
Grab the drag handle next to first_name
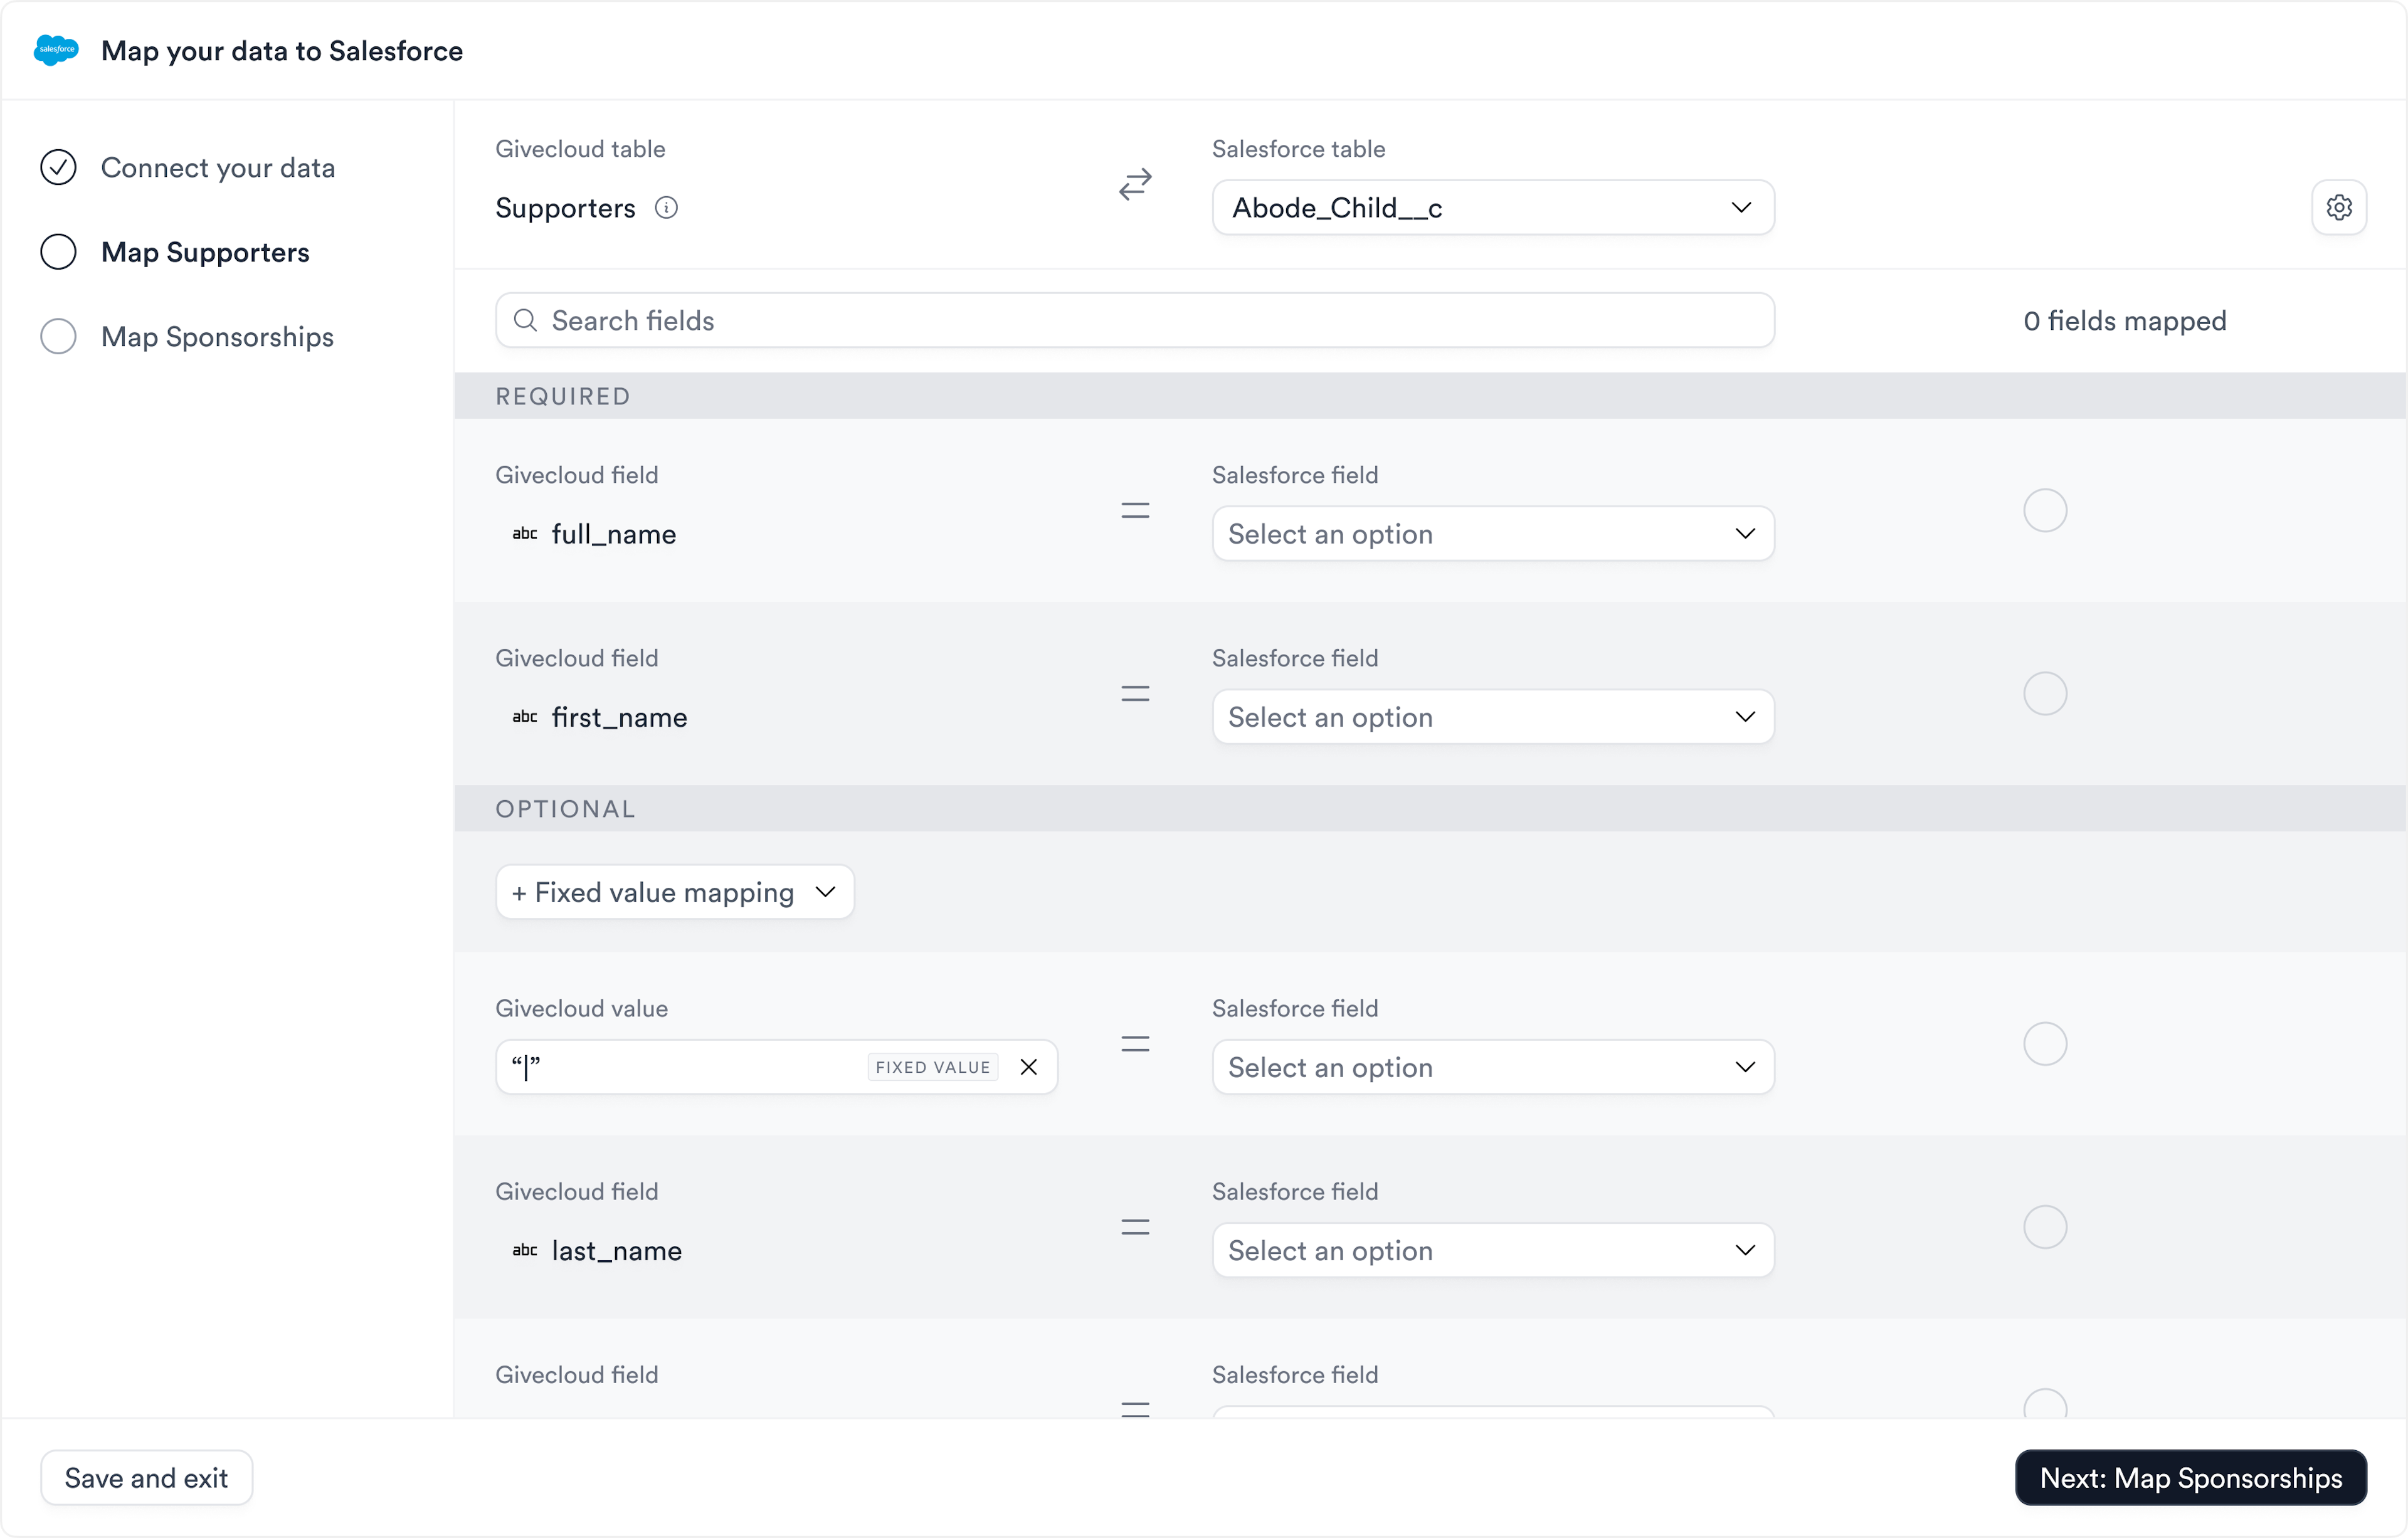1135,693
